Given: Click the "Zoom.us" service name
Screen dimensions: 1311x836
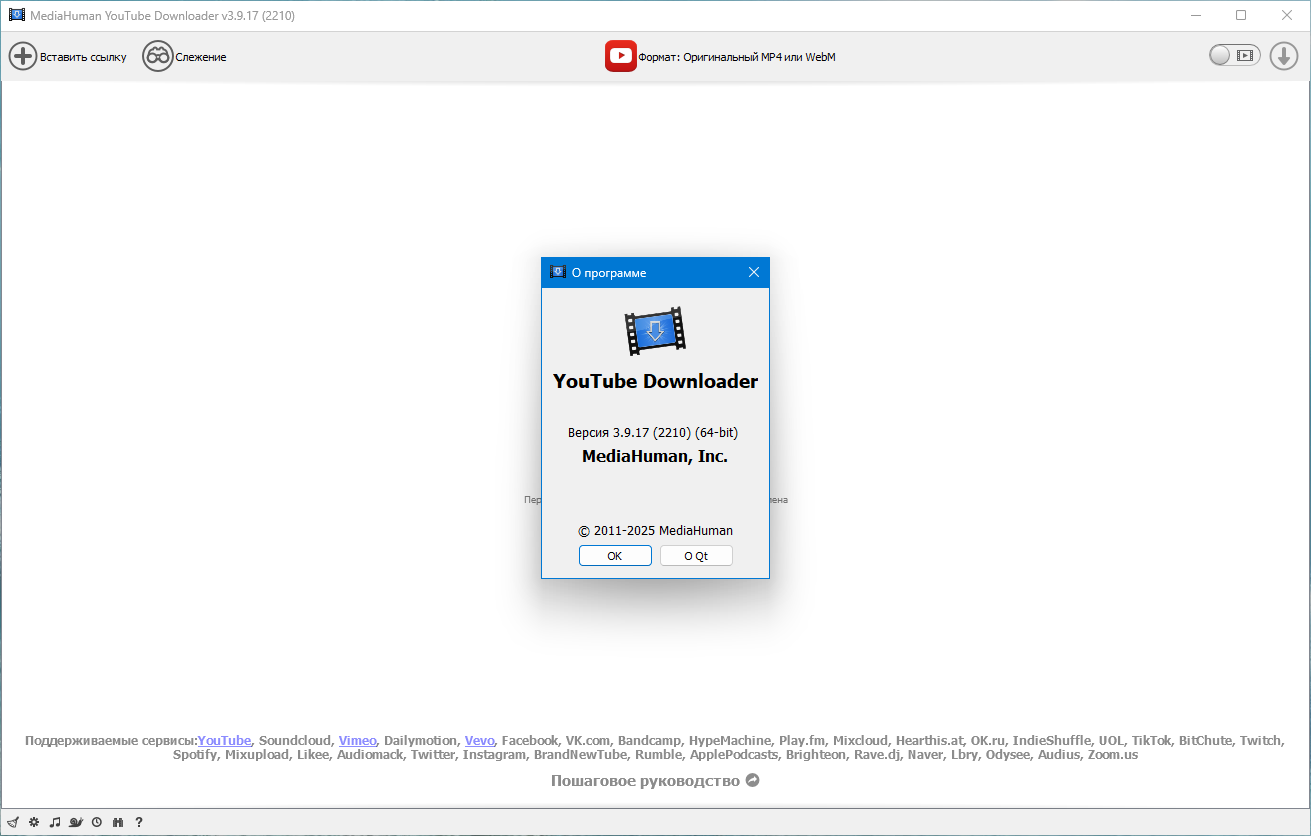Looking at the screenshot, I should pos(1113,754).
